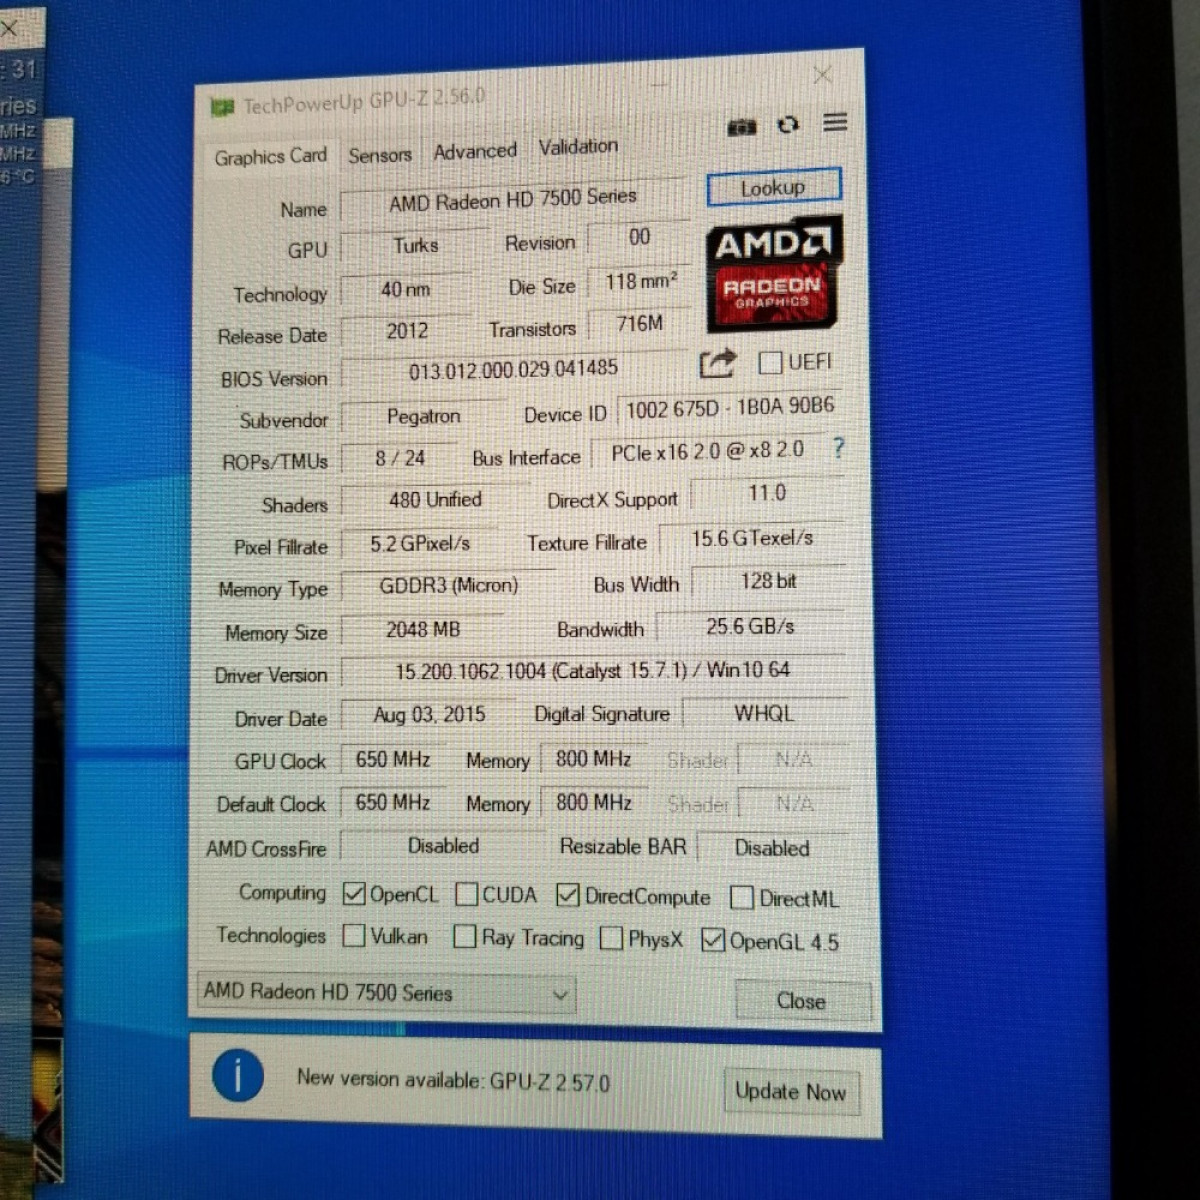
Task: Click the Shaders value '480 Unified'
Action: pyautogui.click(x=435, y=500)
